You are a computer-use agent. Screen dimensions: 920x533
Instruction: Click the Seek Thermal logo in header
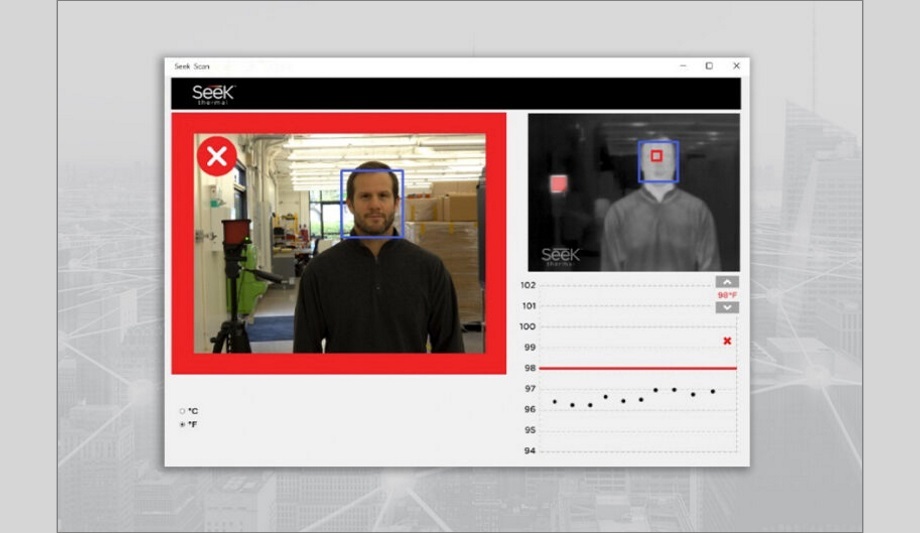(214, 94)
